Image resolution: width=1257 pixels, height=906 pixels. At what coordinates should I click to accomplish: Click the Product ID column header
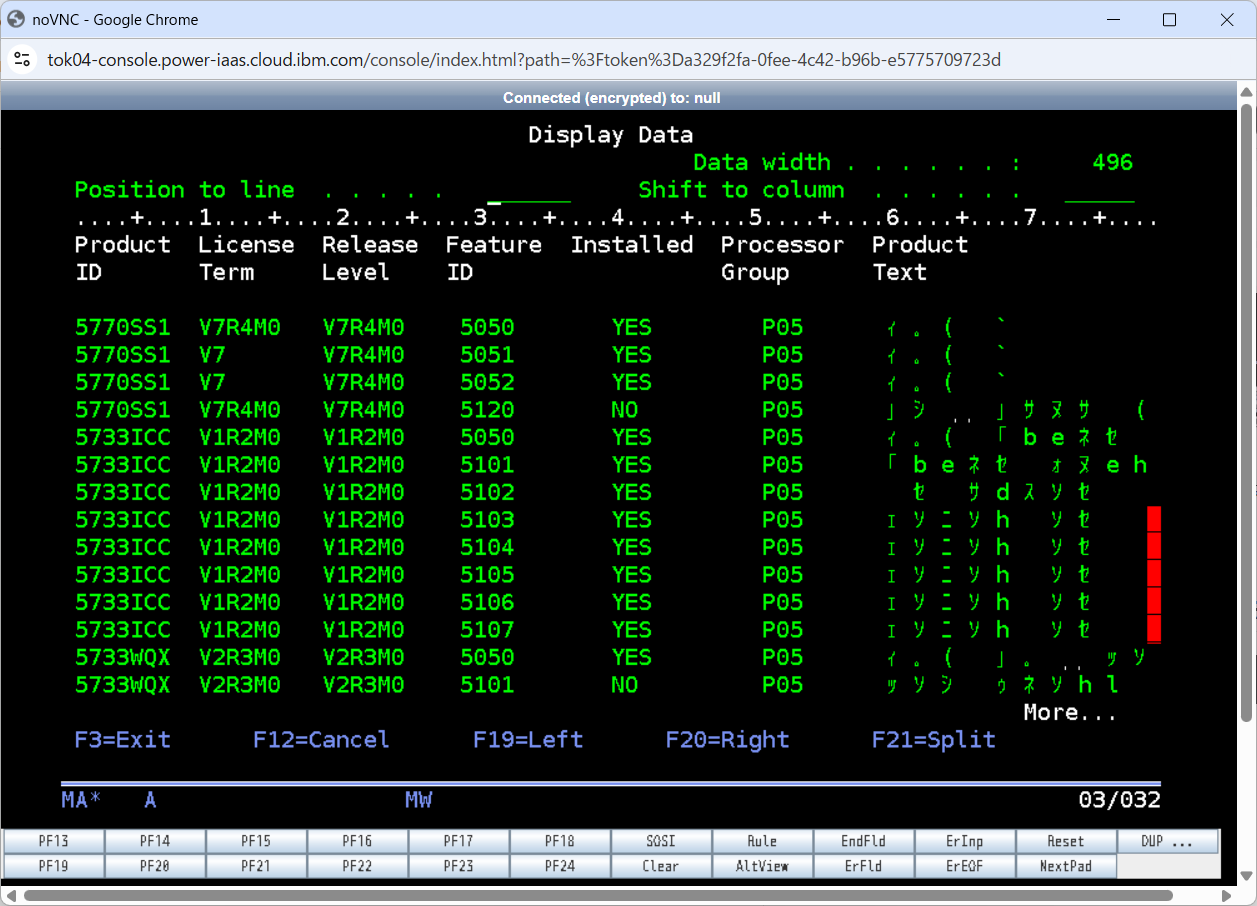tap(123, 259)
